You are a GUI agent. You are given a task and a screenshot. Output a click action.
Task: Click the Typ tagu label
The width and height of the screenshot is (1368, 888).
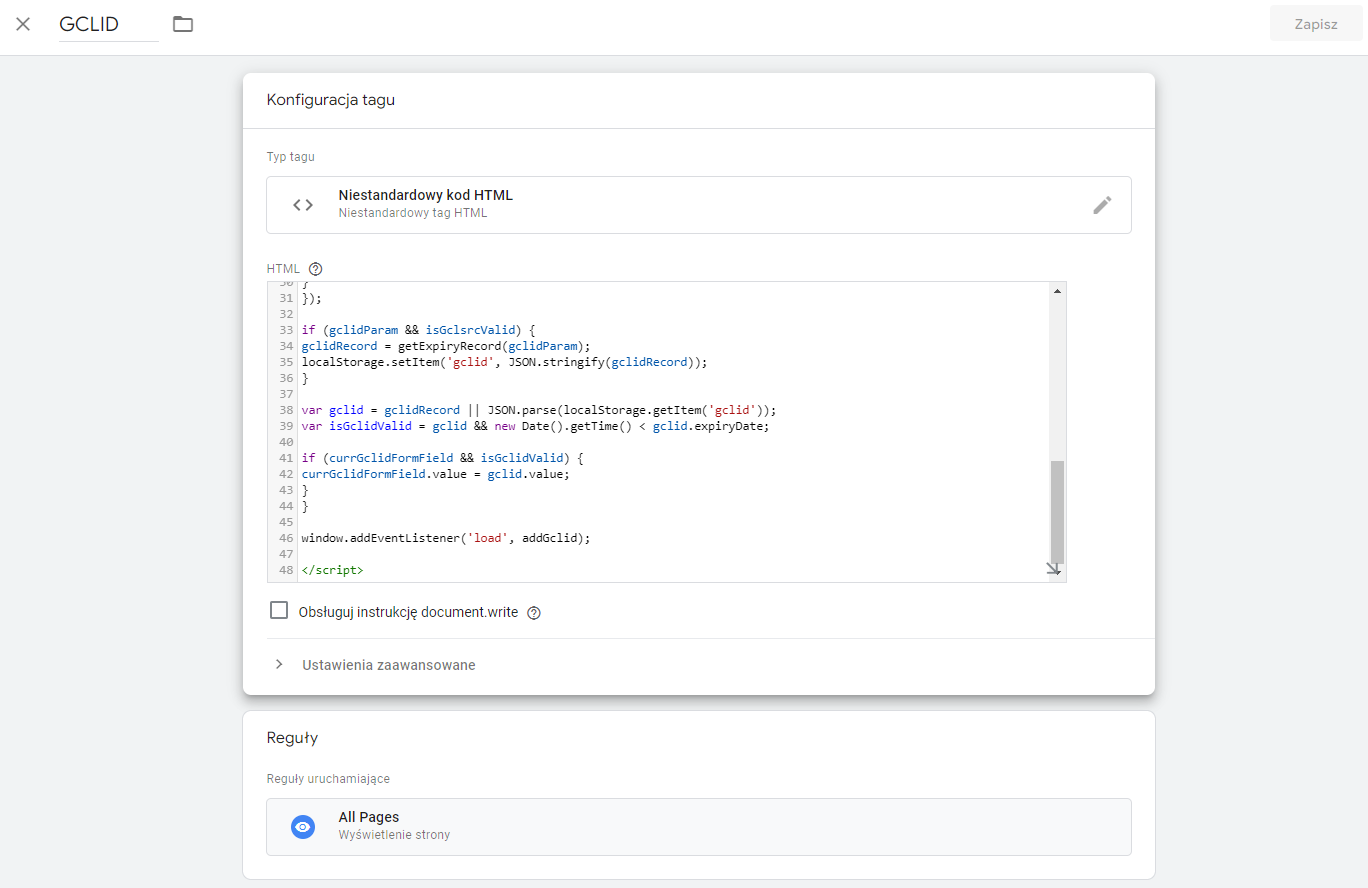(x=291, y=157)
